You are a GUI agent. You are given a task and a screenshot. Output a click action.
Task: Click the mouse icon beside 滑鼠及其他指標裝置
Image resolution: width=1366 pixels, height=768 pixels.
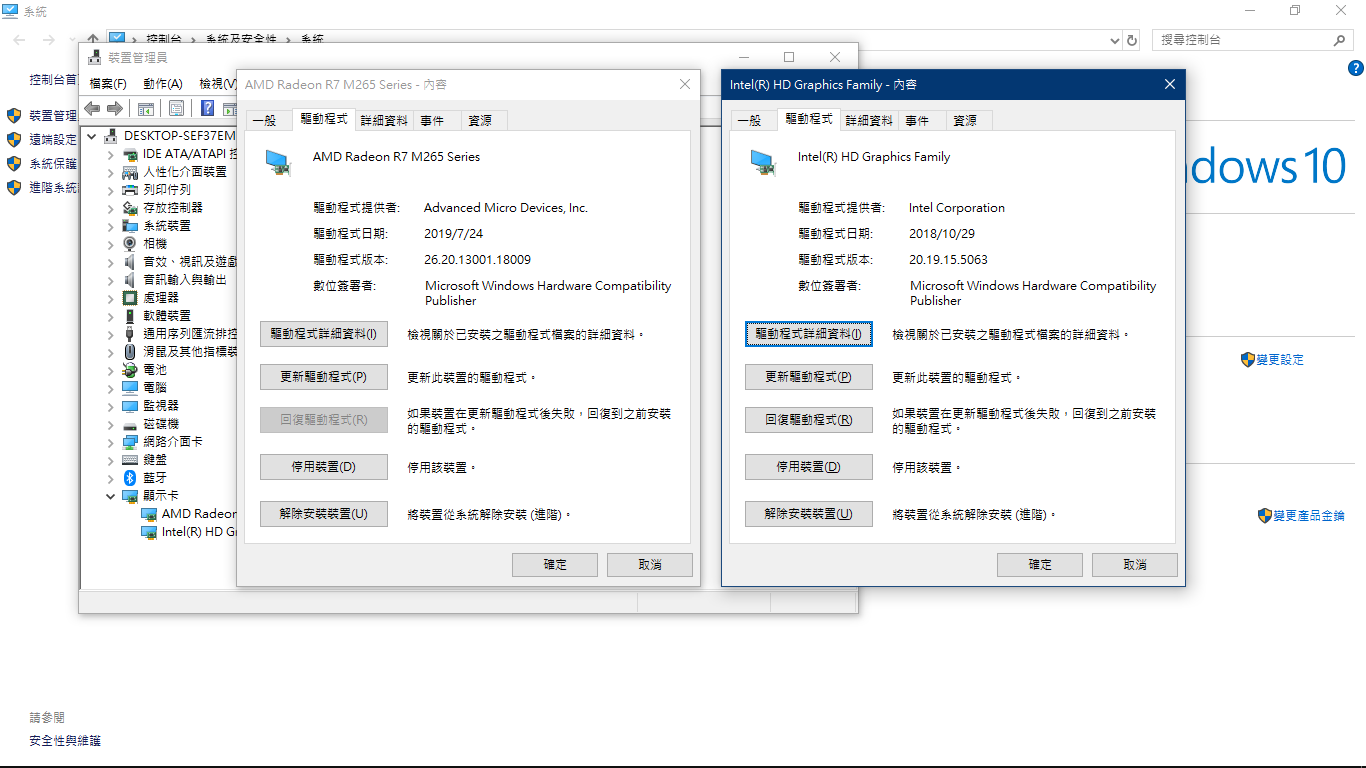coord(130,352)
